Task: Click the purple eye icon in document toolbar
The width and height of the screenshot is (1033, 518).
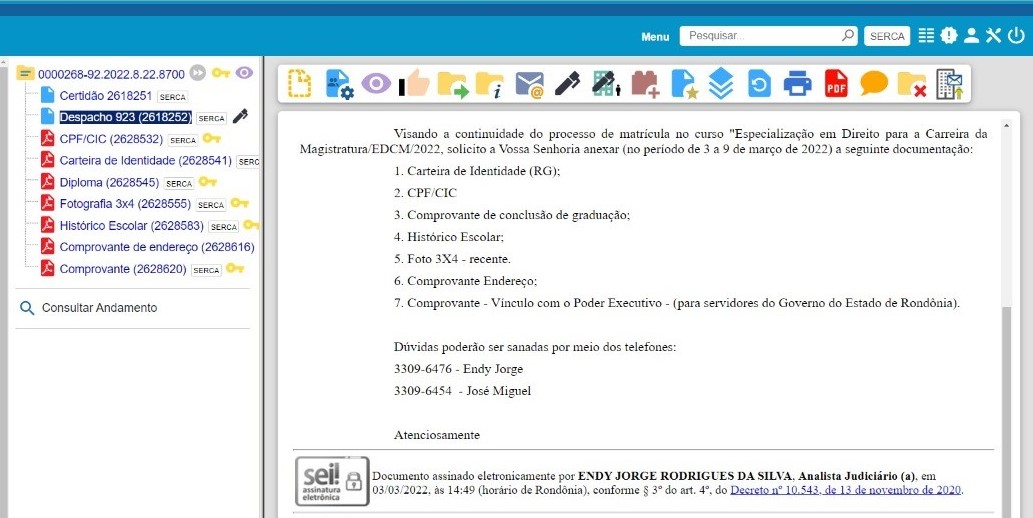Action: [376, 84]
